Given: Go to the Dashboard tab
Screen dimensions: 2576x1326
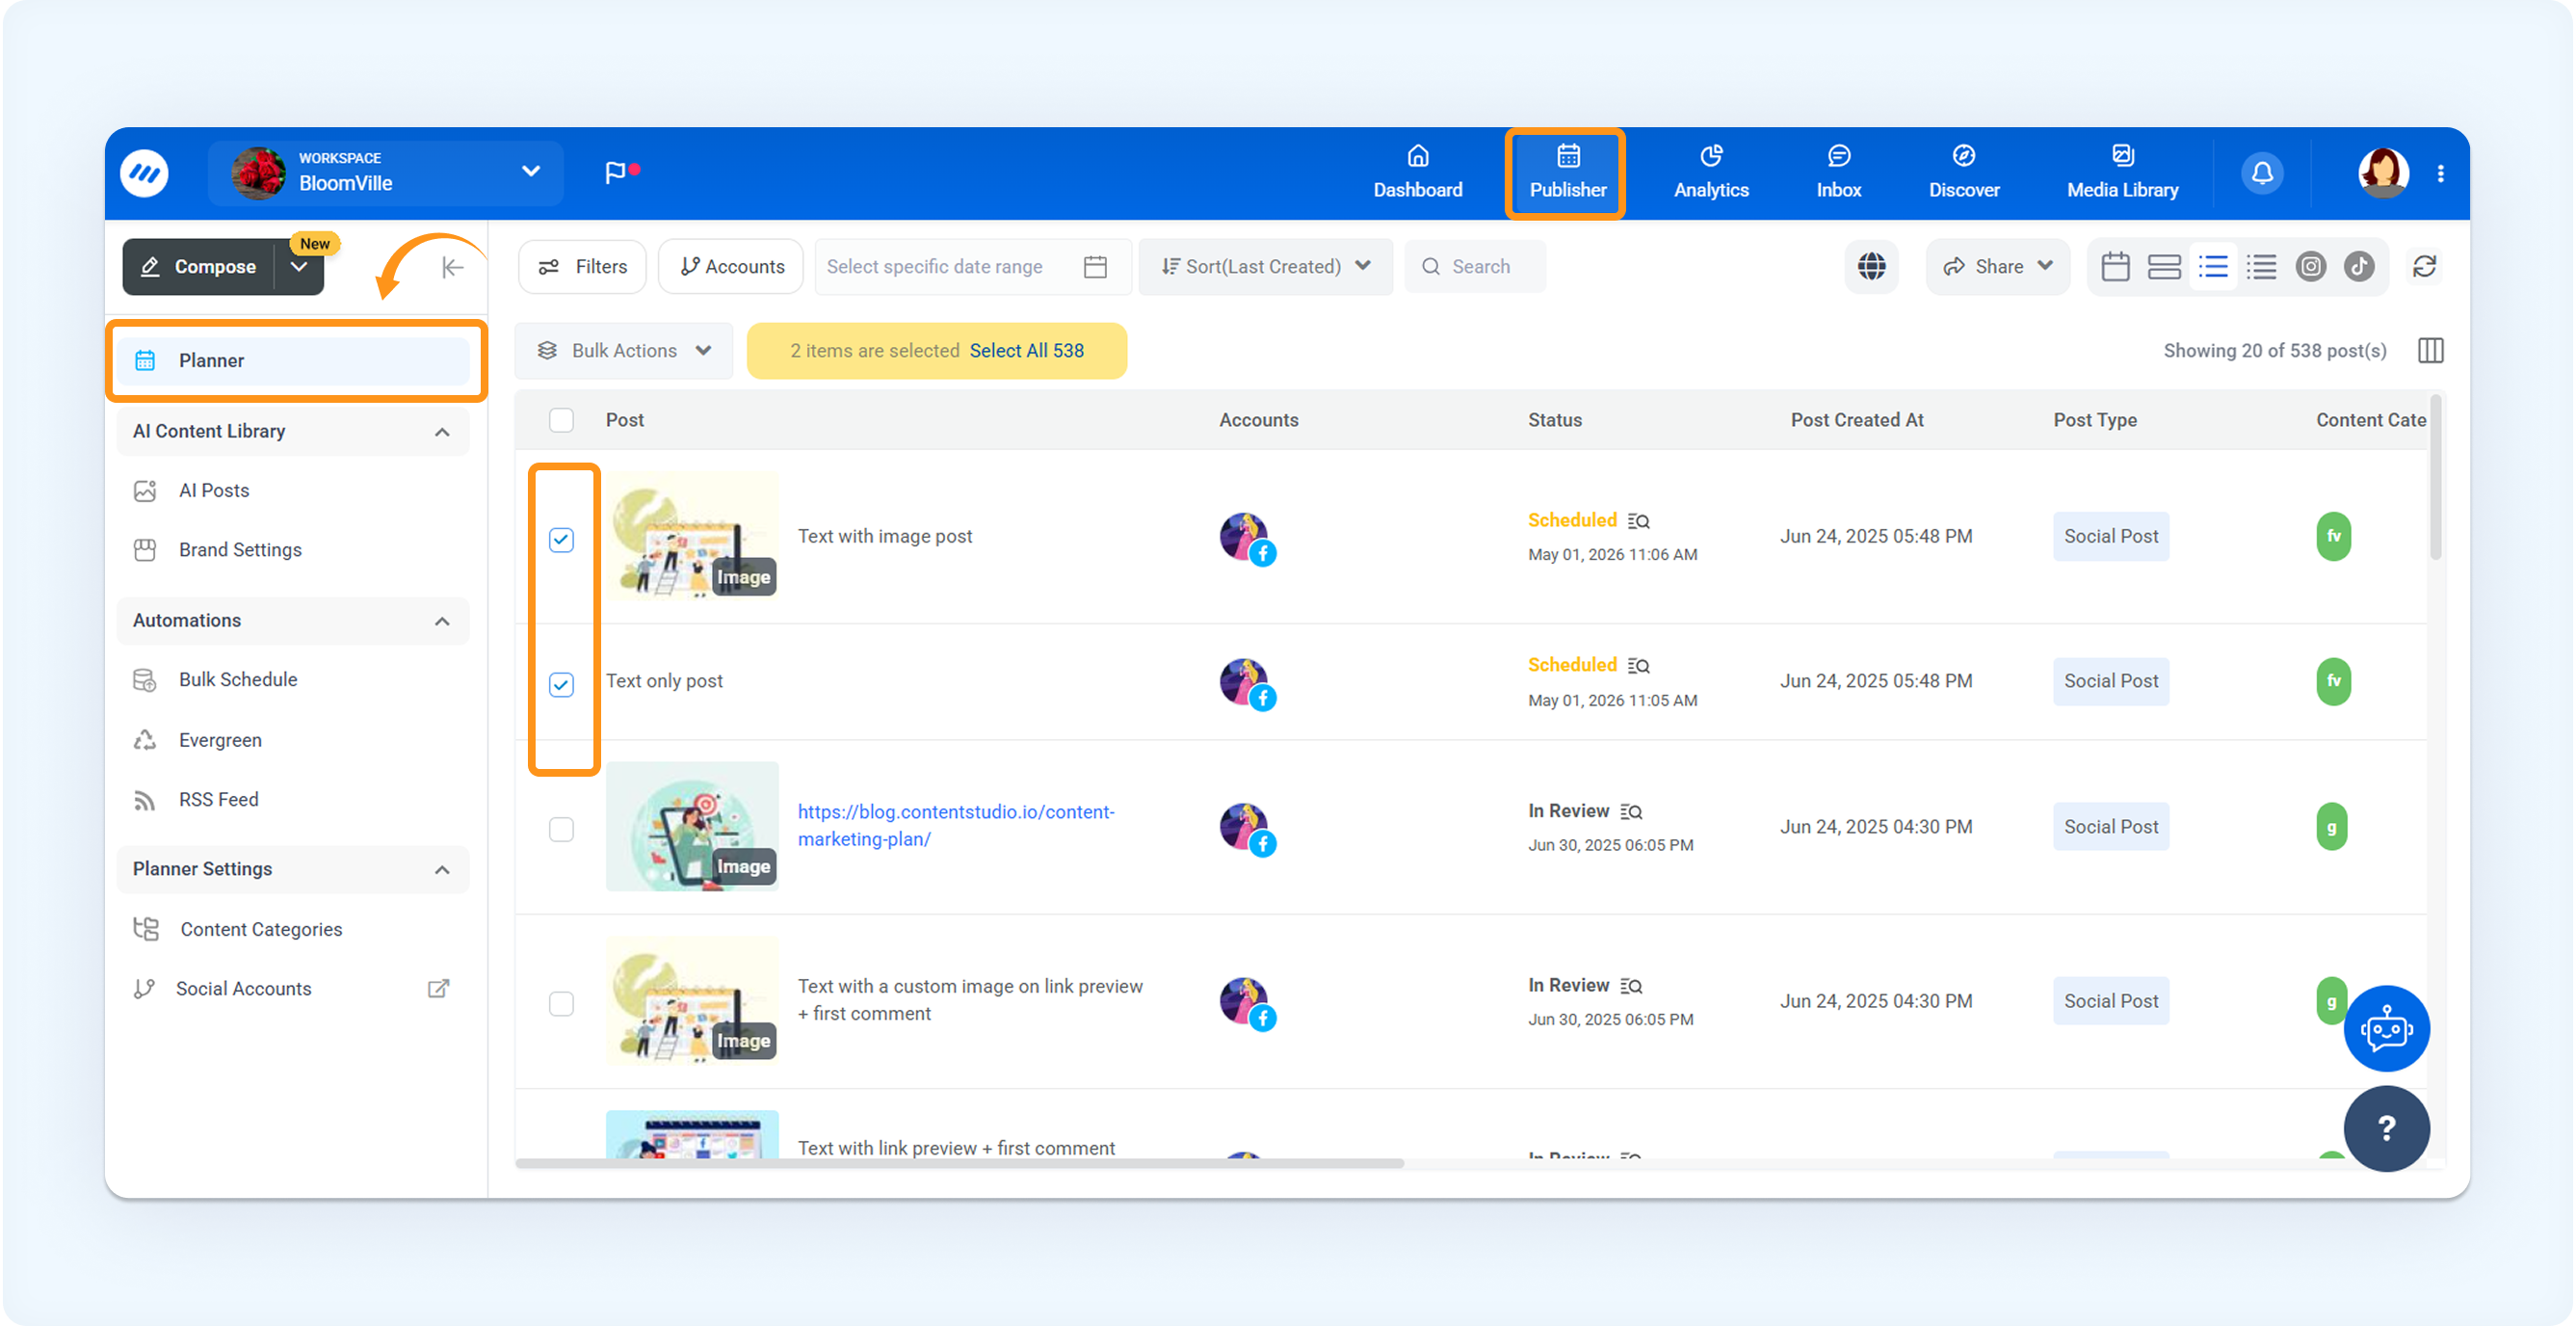Looking at the screenshot, I should [x=1417, y=173].
